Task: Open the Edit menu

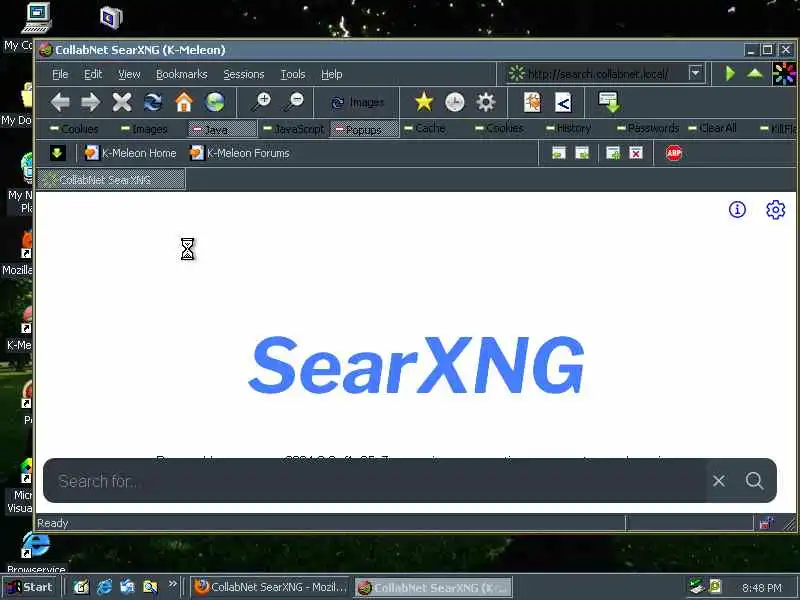Action: [93, 74]
